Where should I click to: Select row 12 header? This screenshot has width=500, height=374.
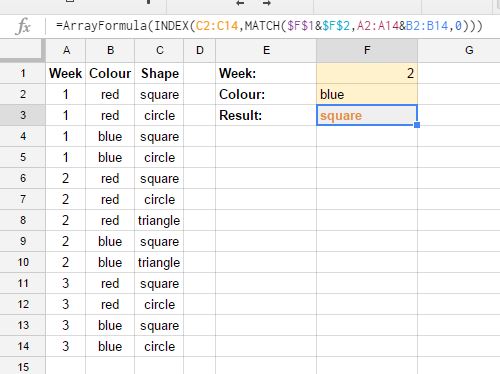coord(23,304)
